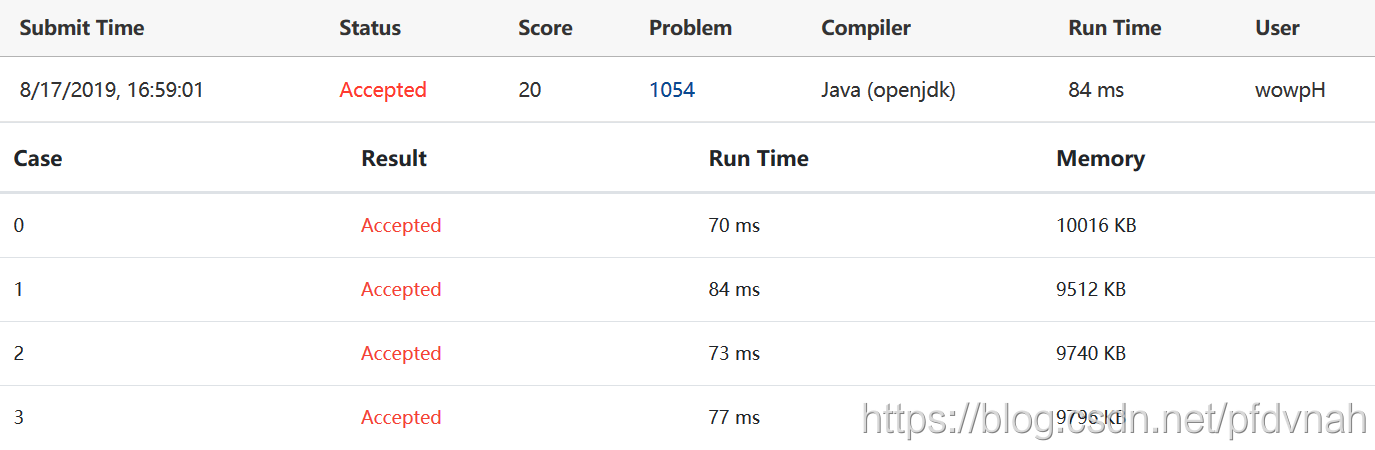Click the user name wowpH
Viewport: 1375px width, 450px height.
pyautogui.click(x=1290, y=90)
